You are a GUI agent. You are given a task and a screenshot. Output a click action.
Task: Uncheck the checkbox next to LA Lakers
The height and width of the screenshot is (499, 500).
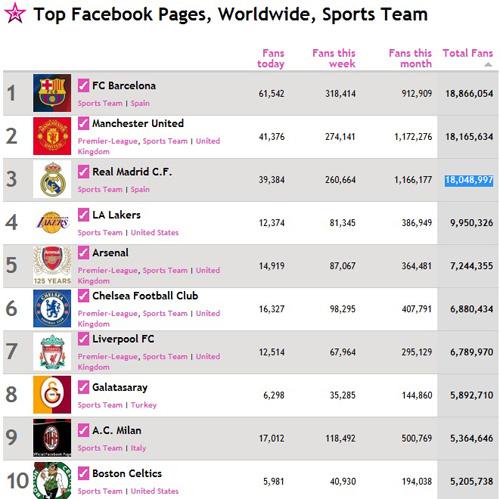tap(84, 215)
